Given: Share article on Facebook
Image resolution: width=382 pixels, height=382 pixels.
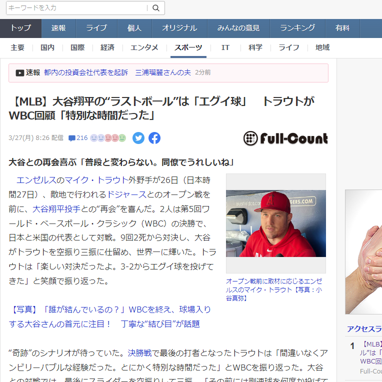Looking at the screenshot, I should [x=154, y=138].
